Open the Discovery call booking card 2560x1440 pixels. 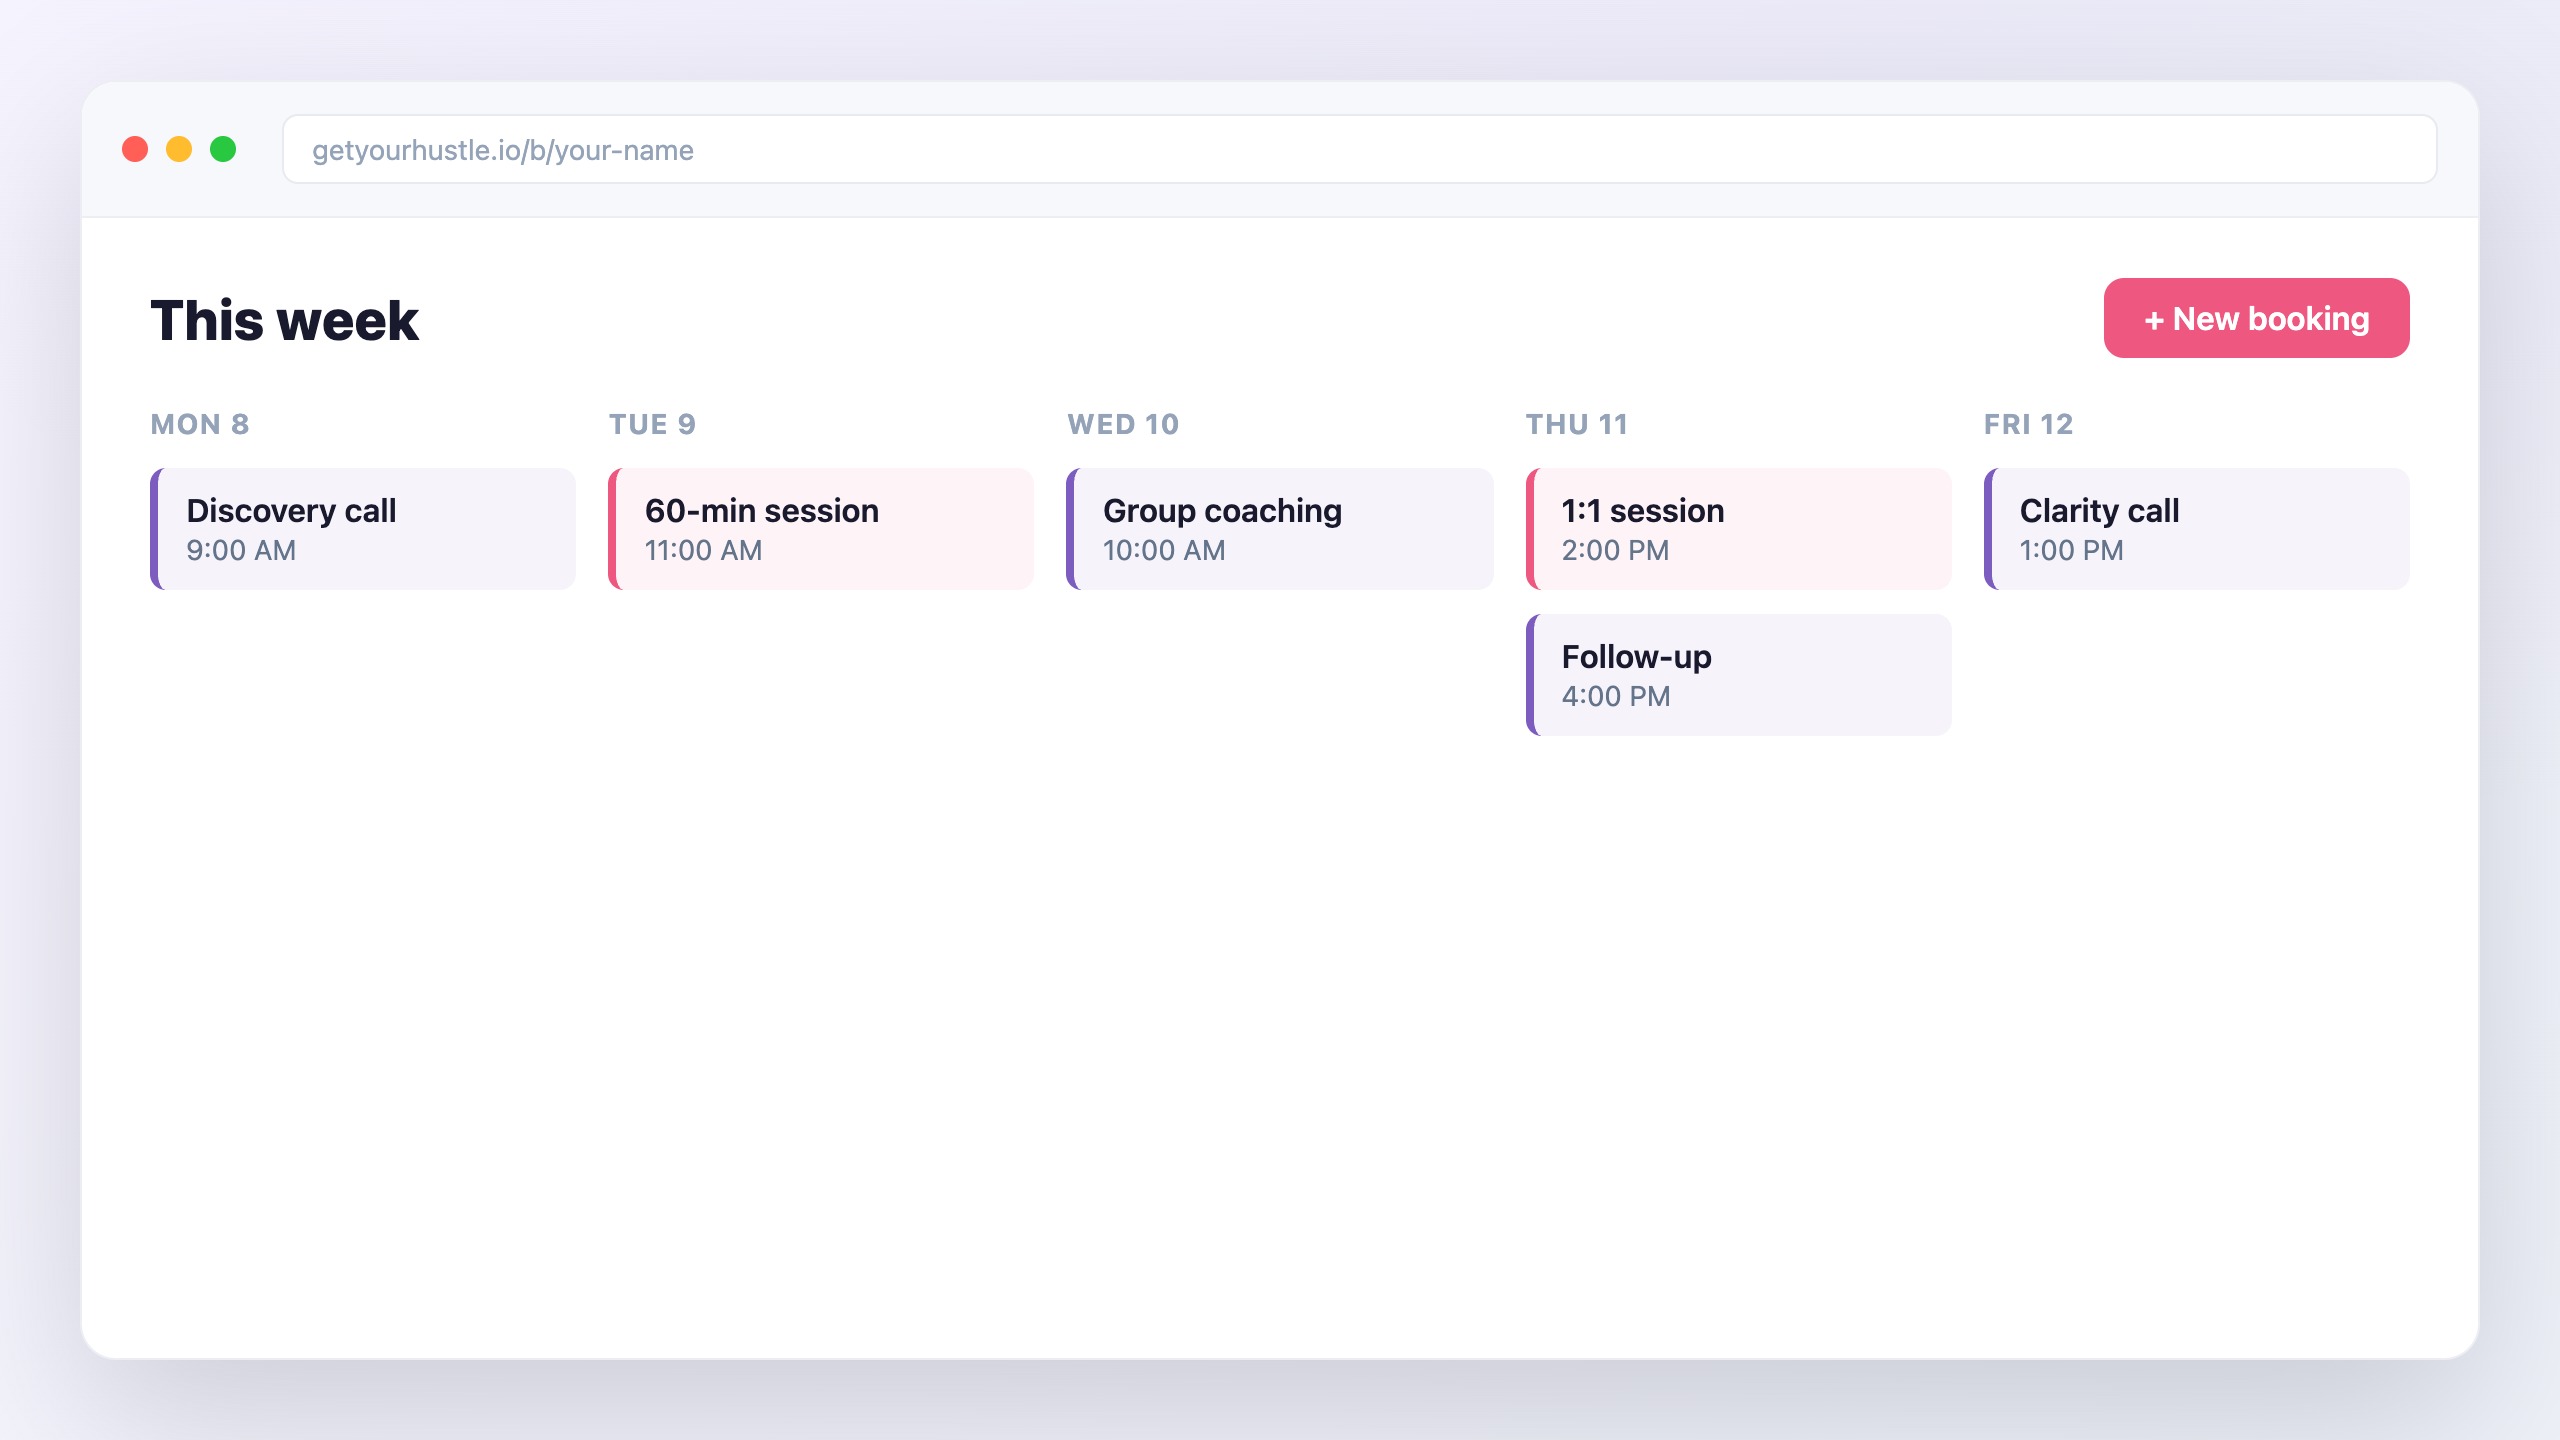coord(363,529)
